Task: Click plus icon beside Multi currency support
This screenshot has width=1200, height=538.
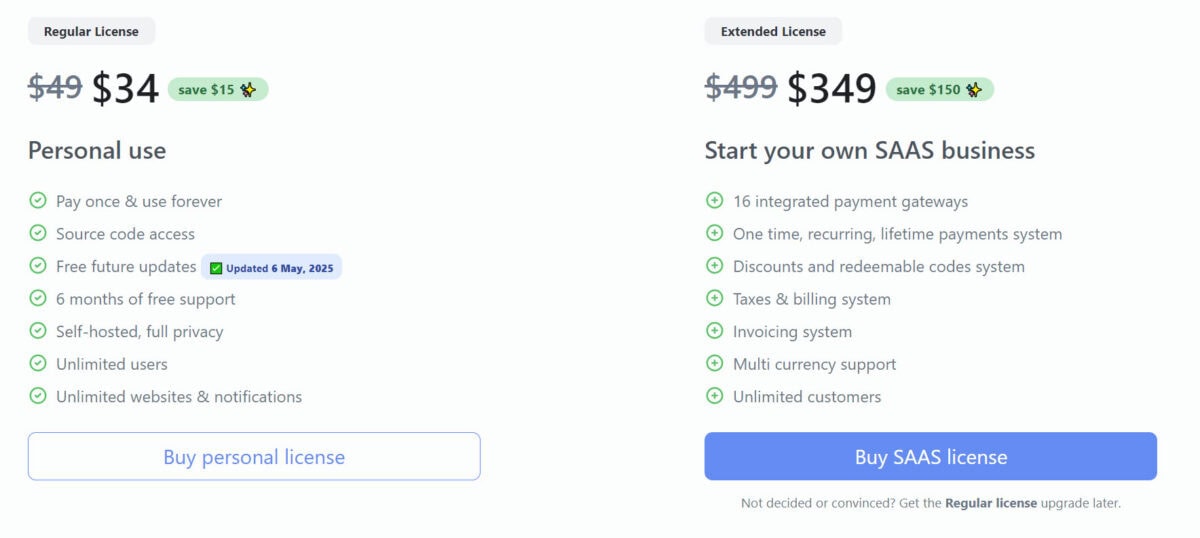Action: [x=715, y=363]
